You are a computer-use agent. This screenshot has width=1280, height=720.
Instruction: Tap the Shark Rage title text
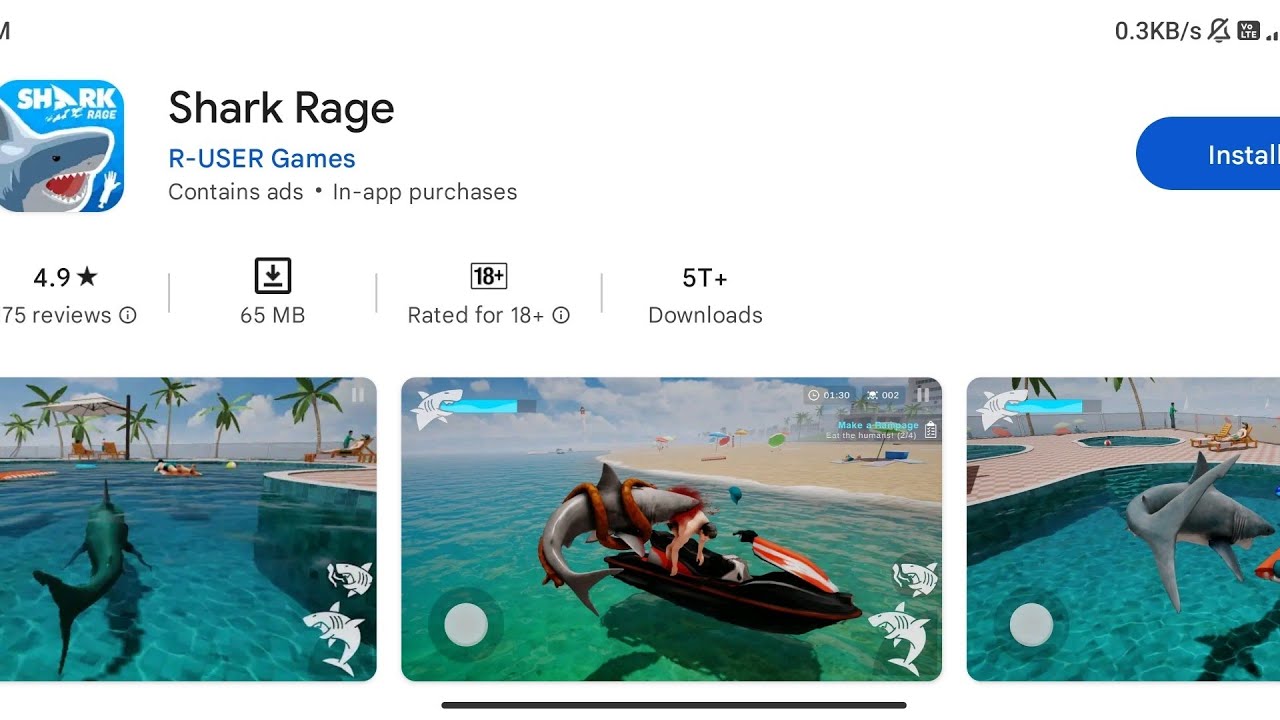(281, 108)
